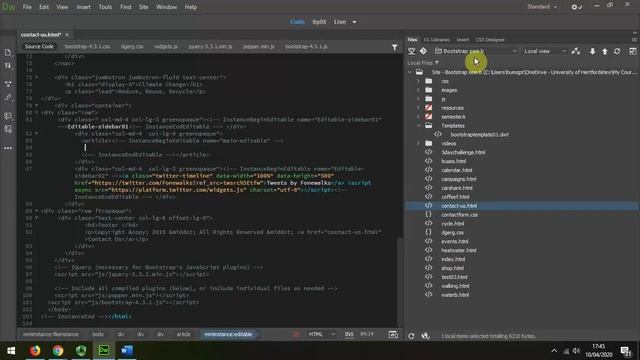Switch to the Files panel tab

point(412,40)
